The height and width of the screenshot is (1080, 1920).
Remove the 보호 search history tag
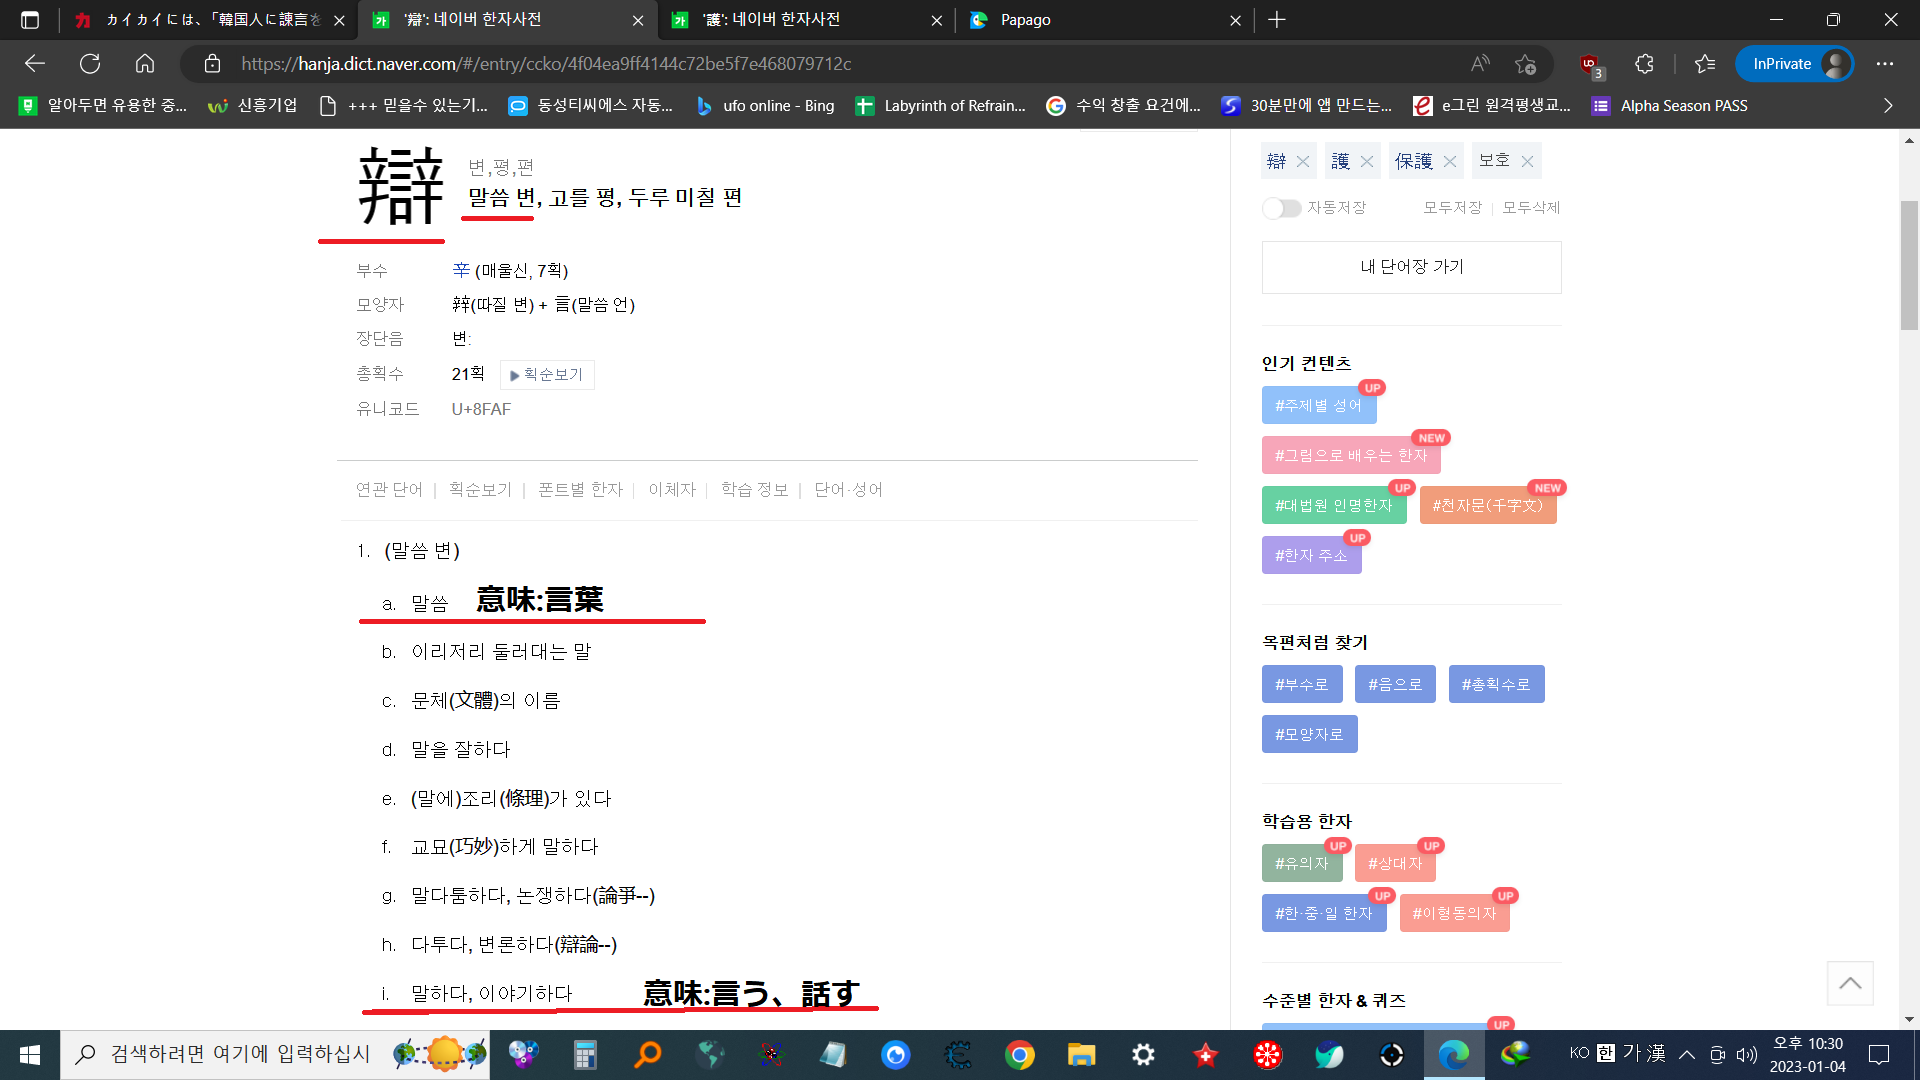pyautogui.click(x=1527, y=162)
